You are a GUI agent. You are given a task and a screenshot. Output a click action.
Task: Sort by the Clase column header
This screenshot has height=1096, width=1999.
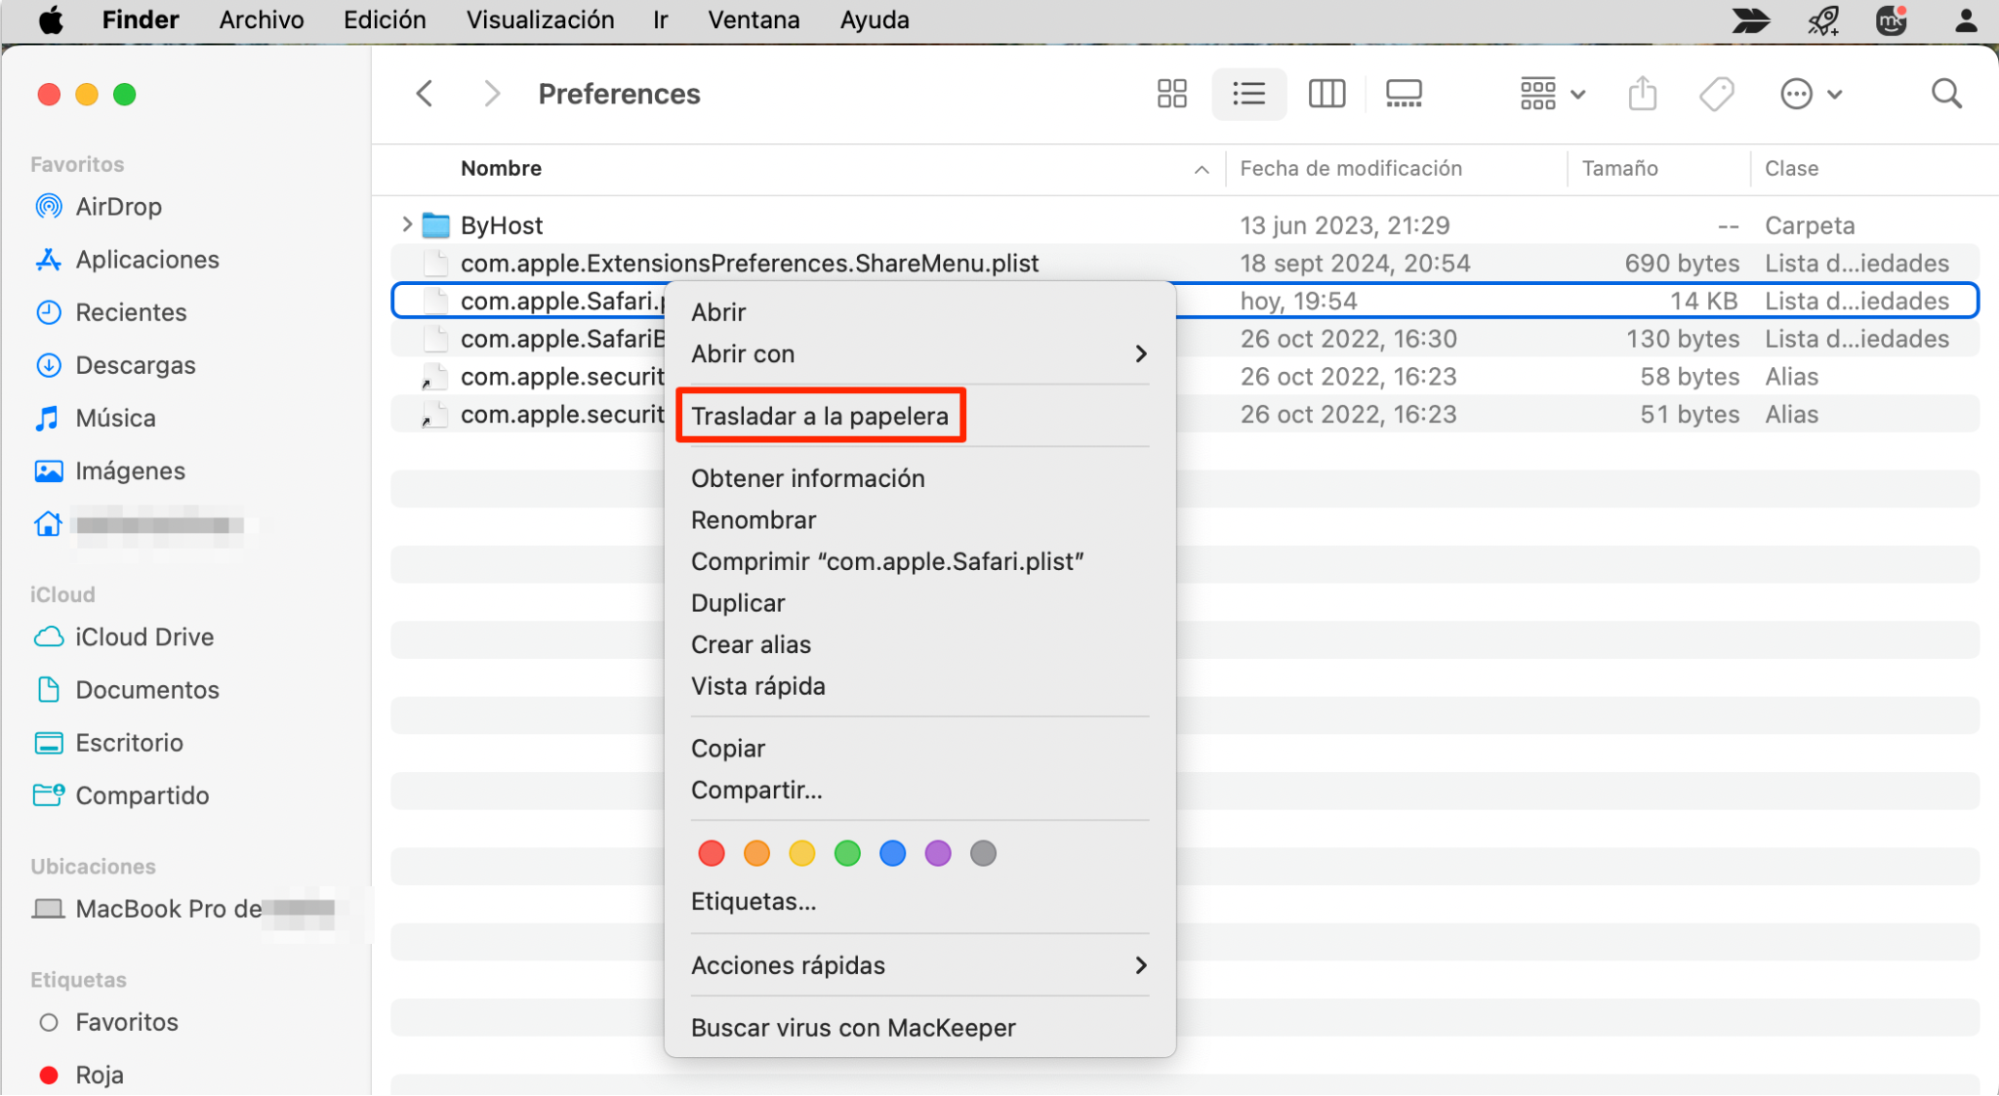tap(1791, 169)
